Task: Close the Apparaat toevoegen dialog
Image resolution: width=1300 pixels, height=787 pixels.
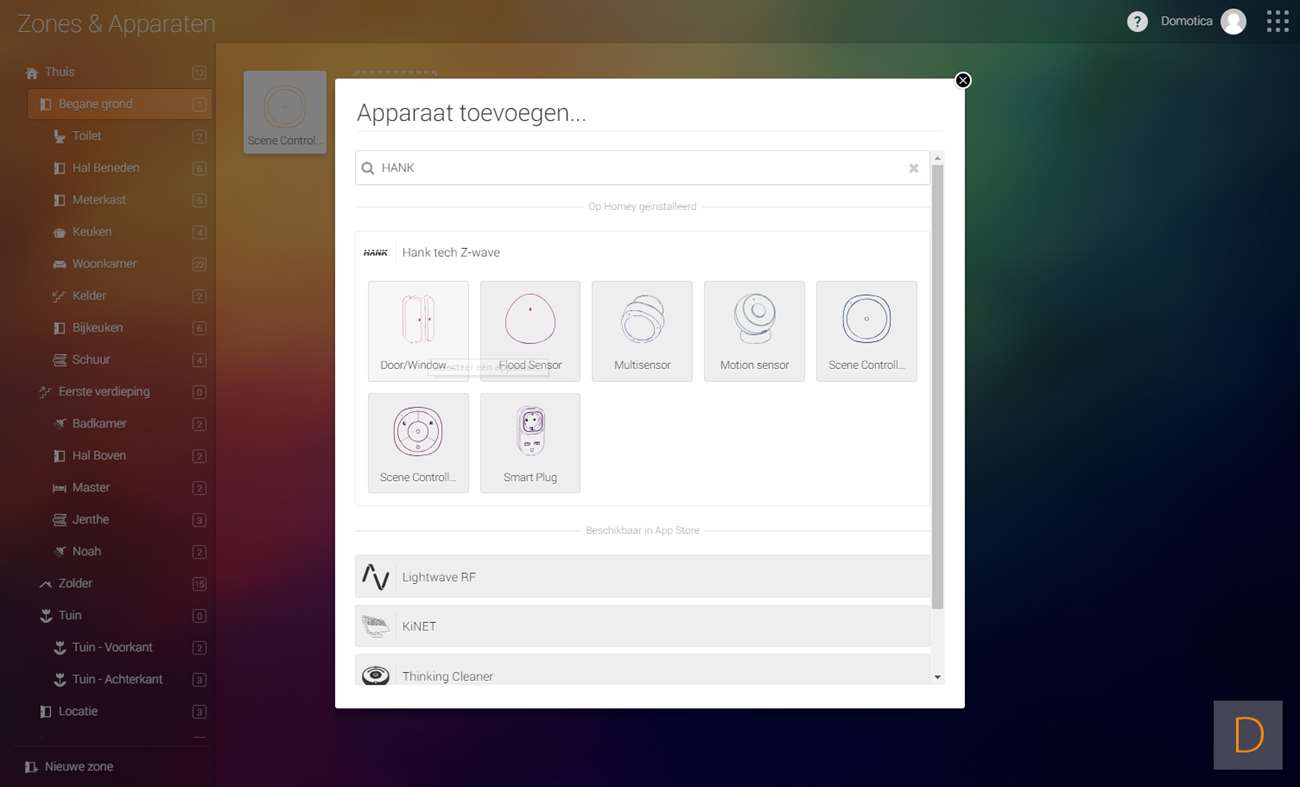Action: tap(963, 81)
